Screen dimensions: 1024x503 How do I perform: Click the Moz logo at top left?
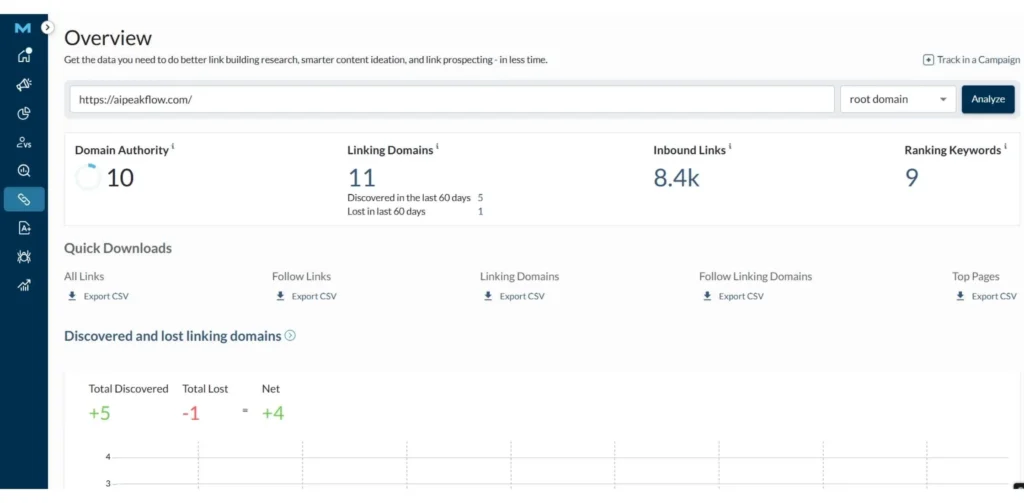coord(23,28)
